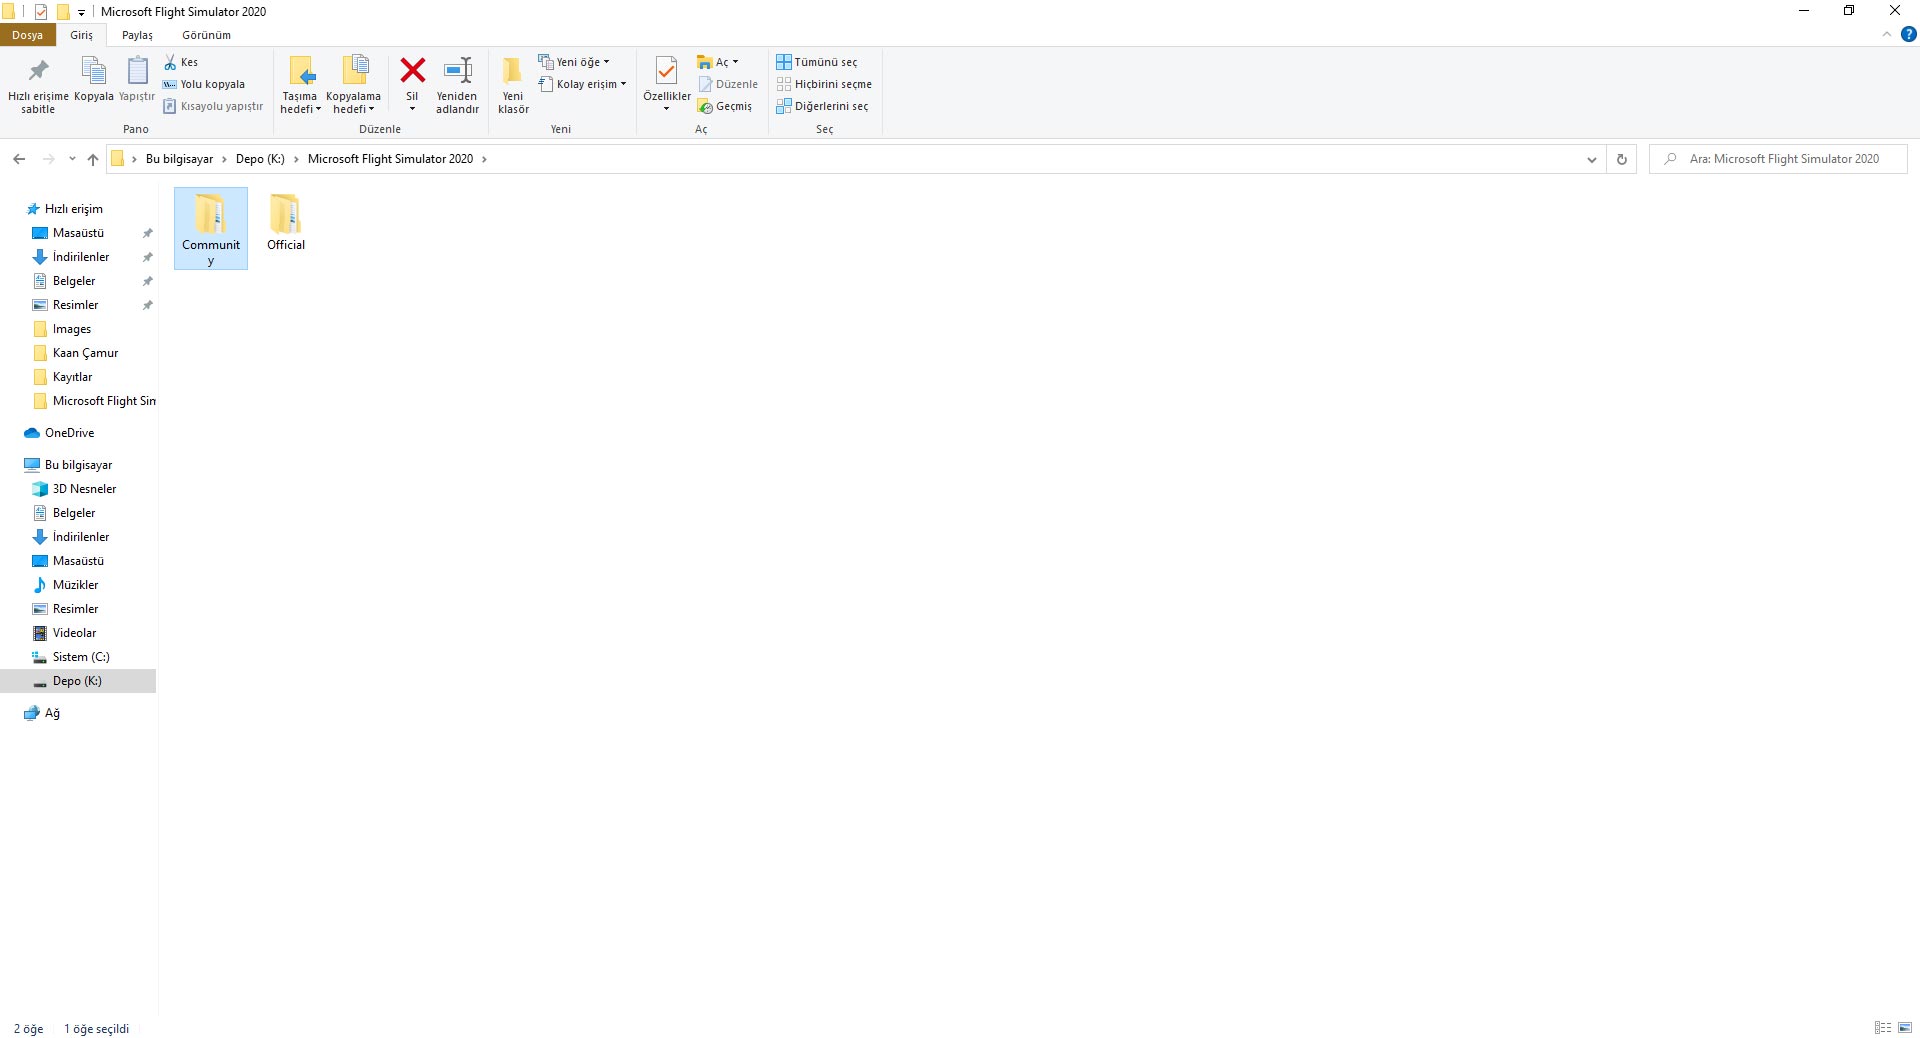Go up one folder level

click(93, 159)
